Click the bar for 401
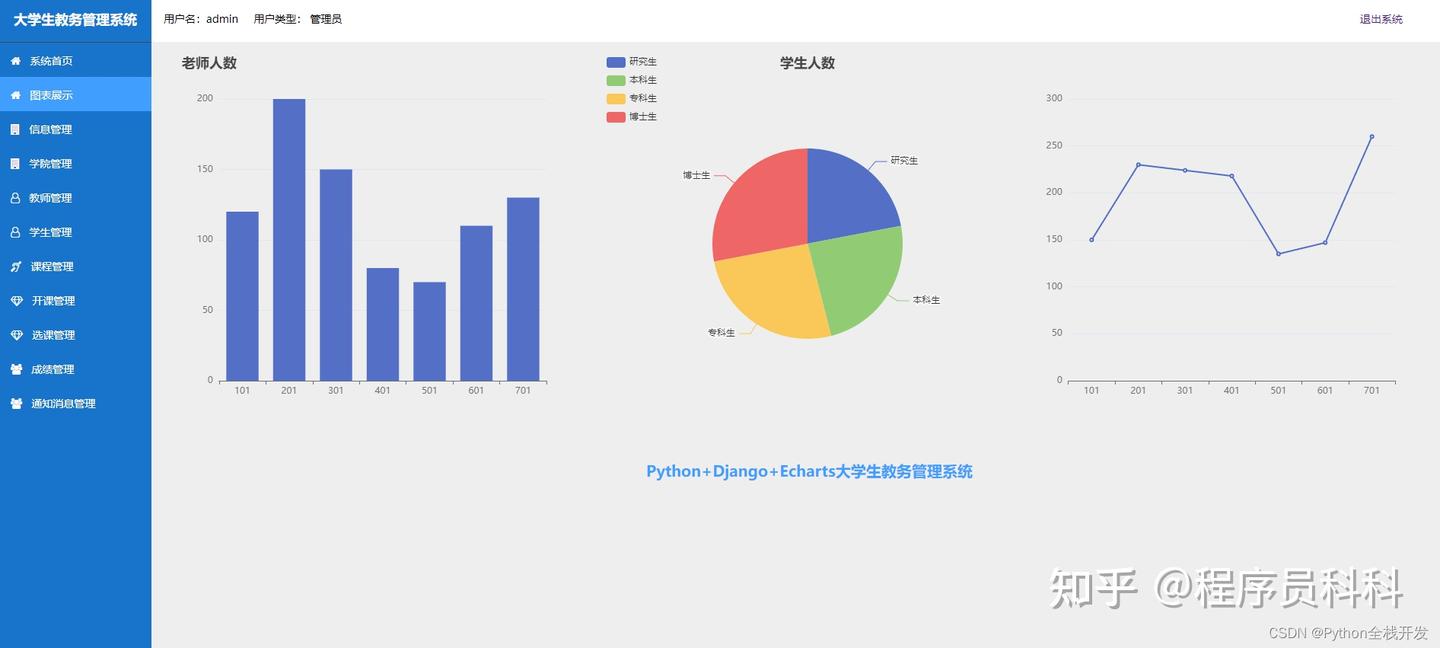This screenshot has height=648, width=1440. 383,324
